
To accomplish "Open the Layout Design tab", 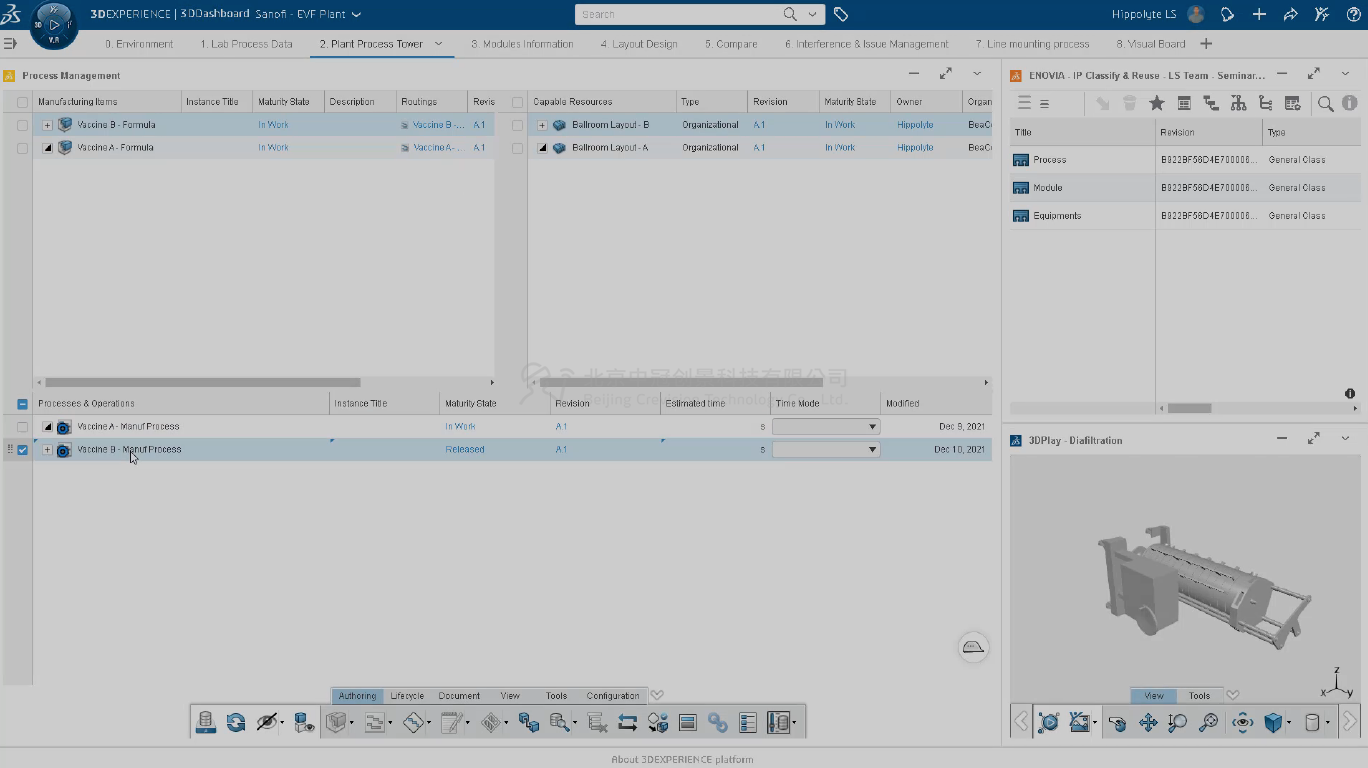I will (639, 44).
